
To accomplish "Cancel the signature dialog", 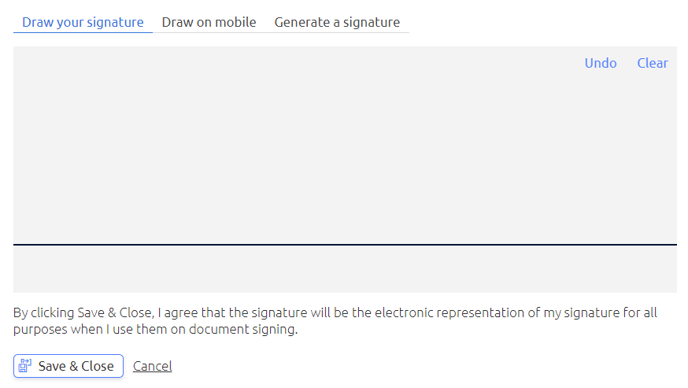I will [x=152, y=366].
